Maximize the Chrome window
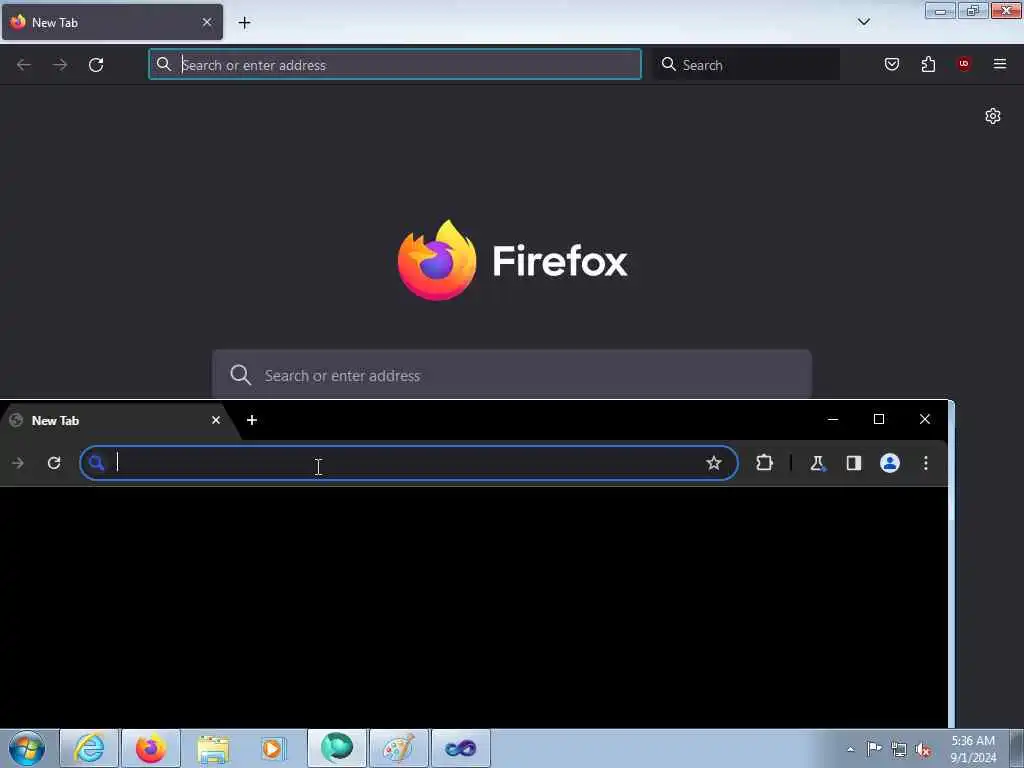Image resolution: width=1024 pixels, height=768 pixels. point(879,419)
